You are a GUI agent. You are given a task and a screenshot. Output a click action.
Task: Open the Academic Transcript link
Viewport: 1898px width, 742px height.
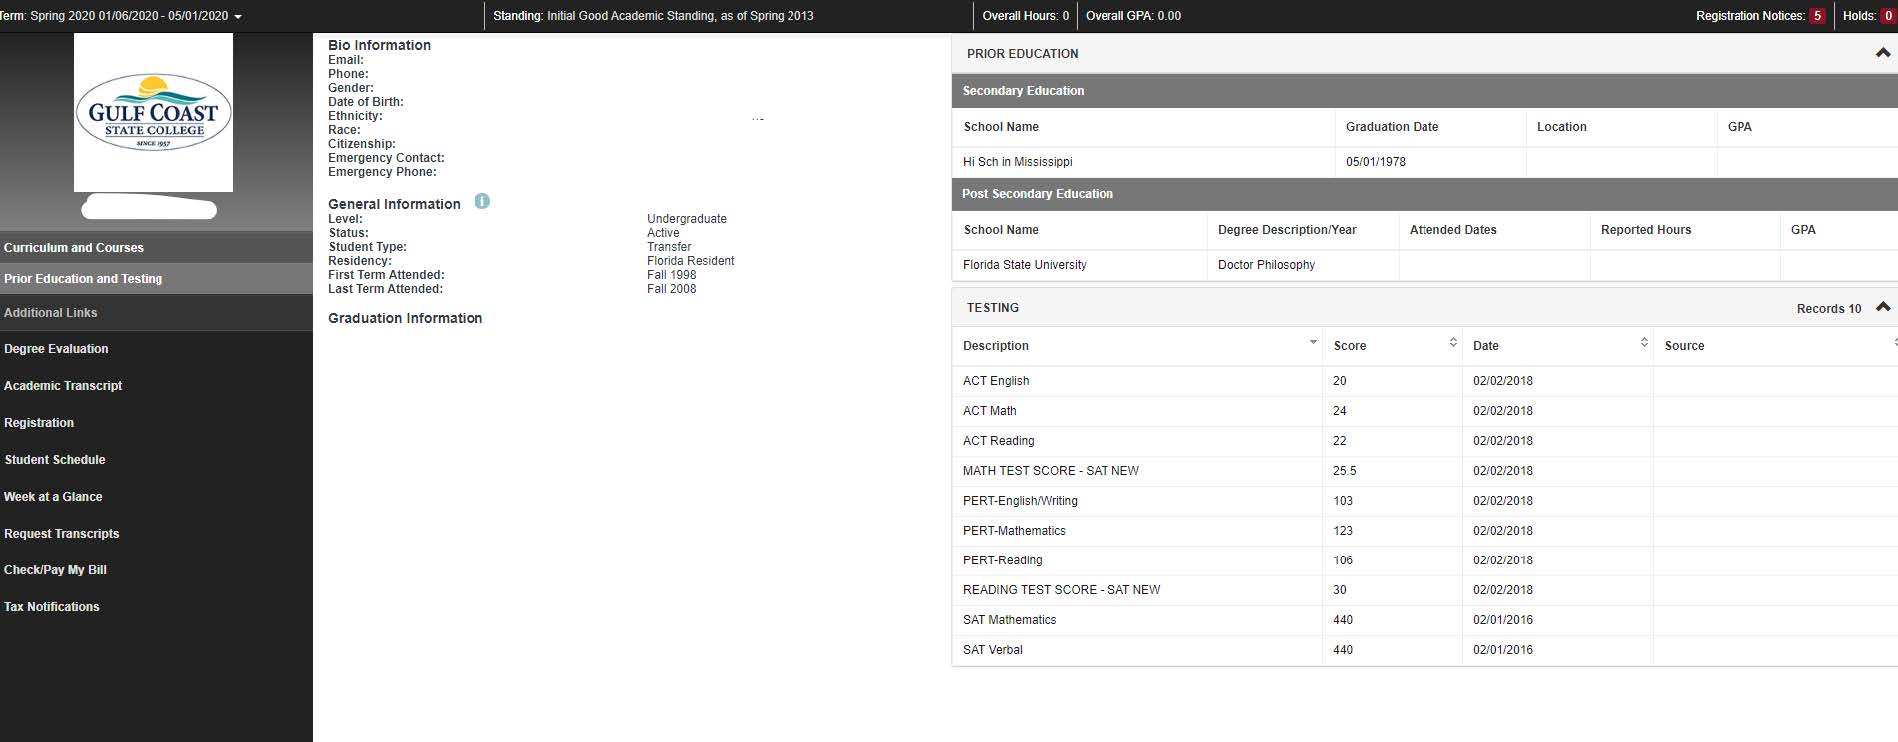(x=63, y=386)
